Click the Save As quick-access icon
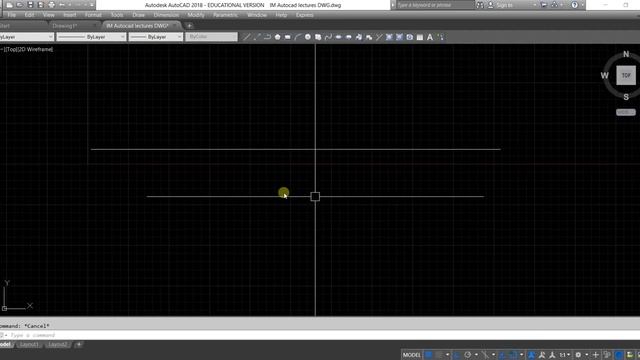 pos(40,5)
